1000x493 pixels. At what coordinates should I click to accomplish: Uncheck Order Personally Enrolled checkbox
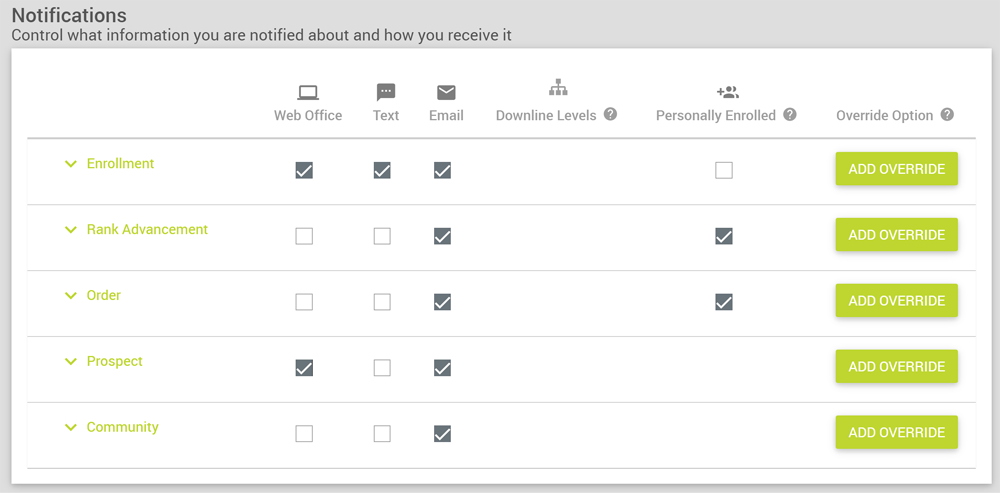(x=724, y=302)
